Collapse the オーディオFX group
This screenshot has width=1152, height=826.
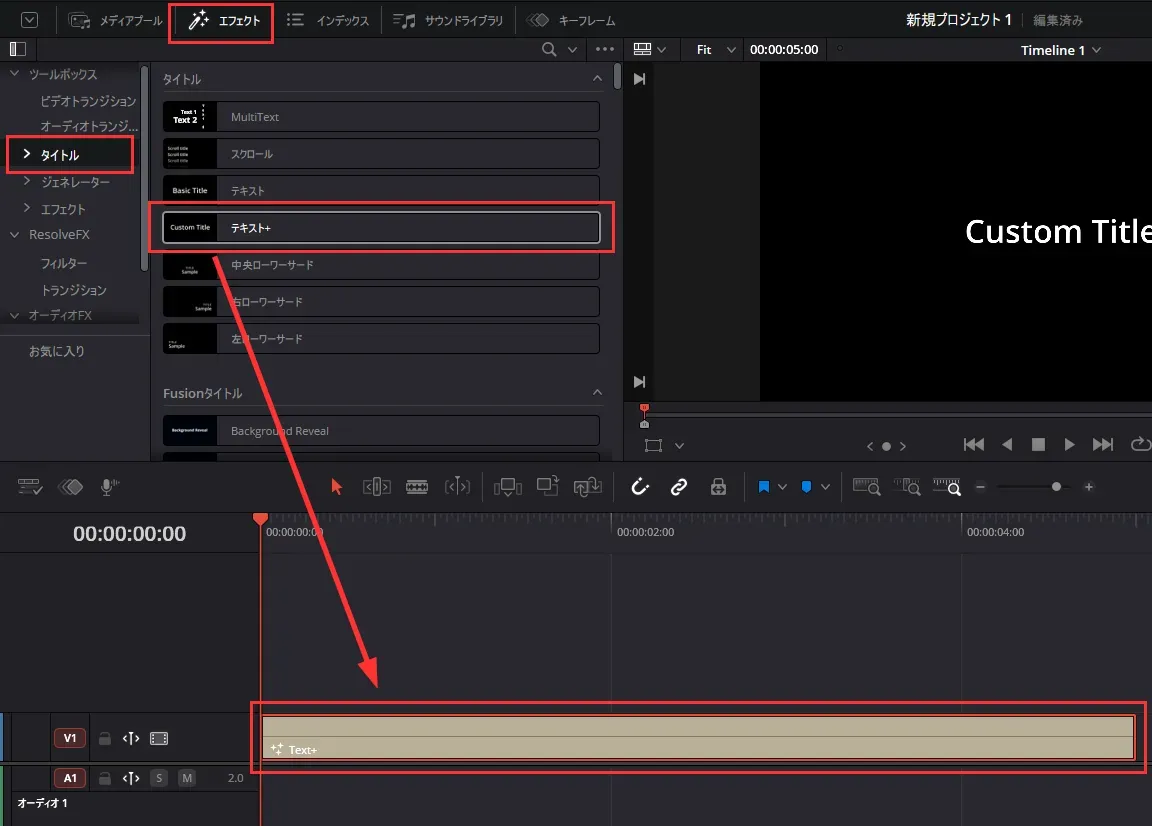(14, 315)
